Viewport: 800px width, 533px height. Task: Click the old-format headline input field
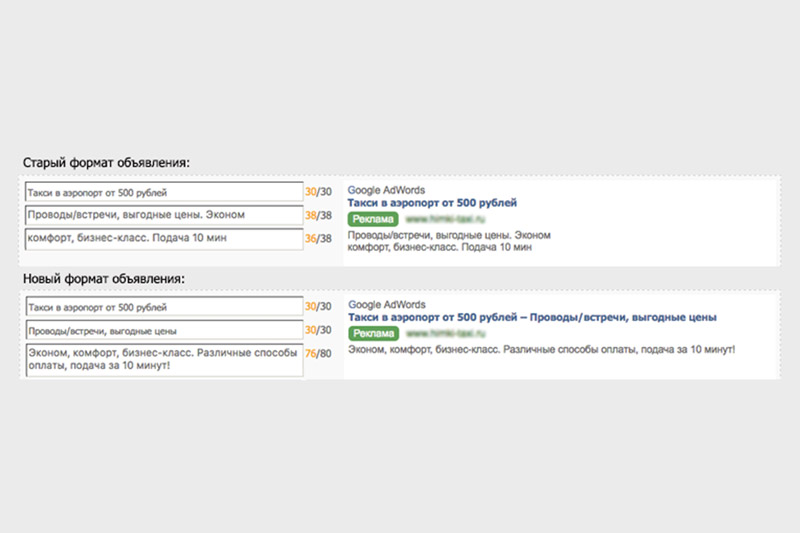click(163, 191)
